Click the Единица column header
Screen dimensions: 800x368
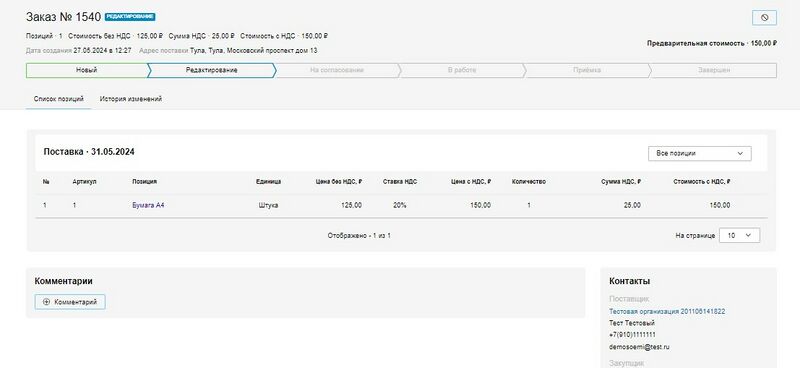point(268,182)
